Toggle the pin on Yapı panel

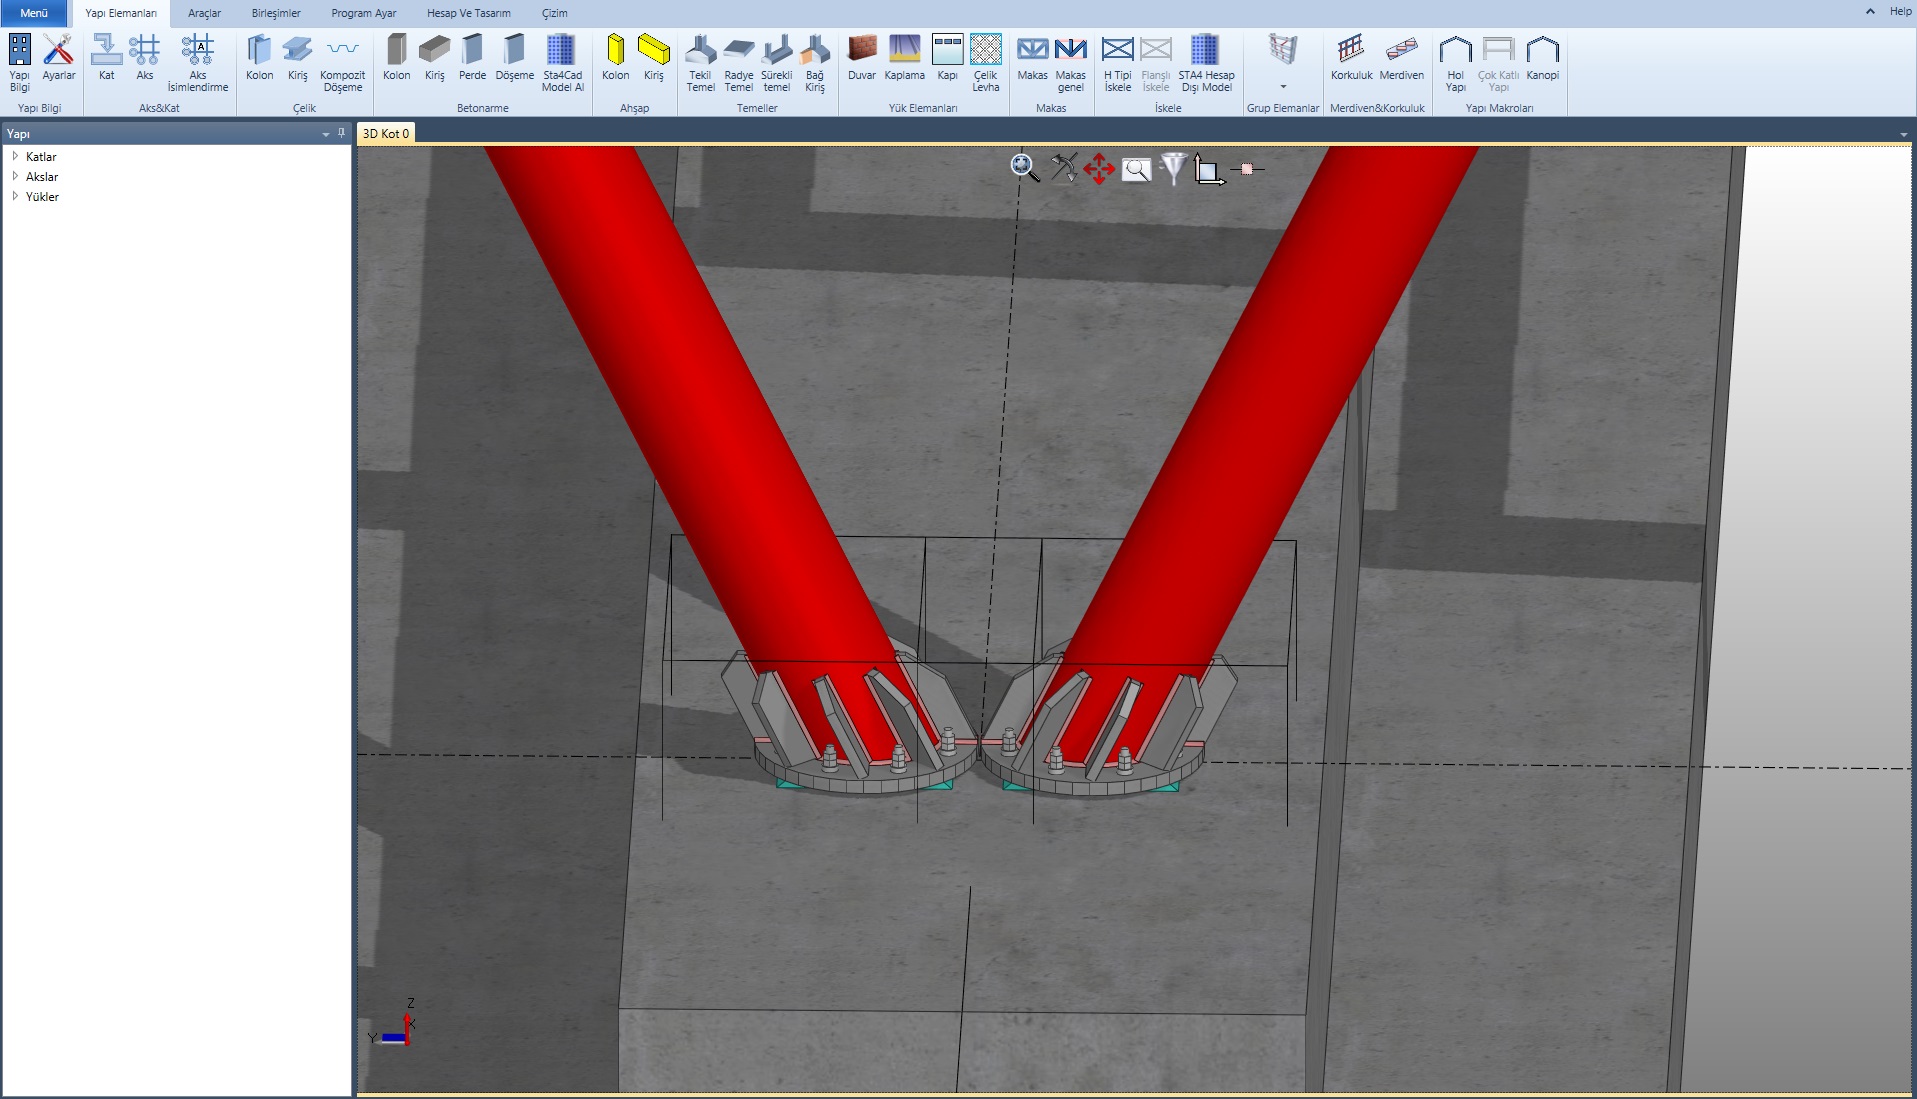[341, 133]
